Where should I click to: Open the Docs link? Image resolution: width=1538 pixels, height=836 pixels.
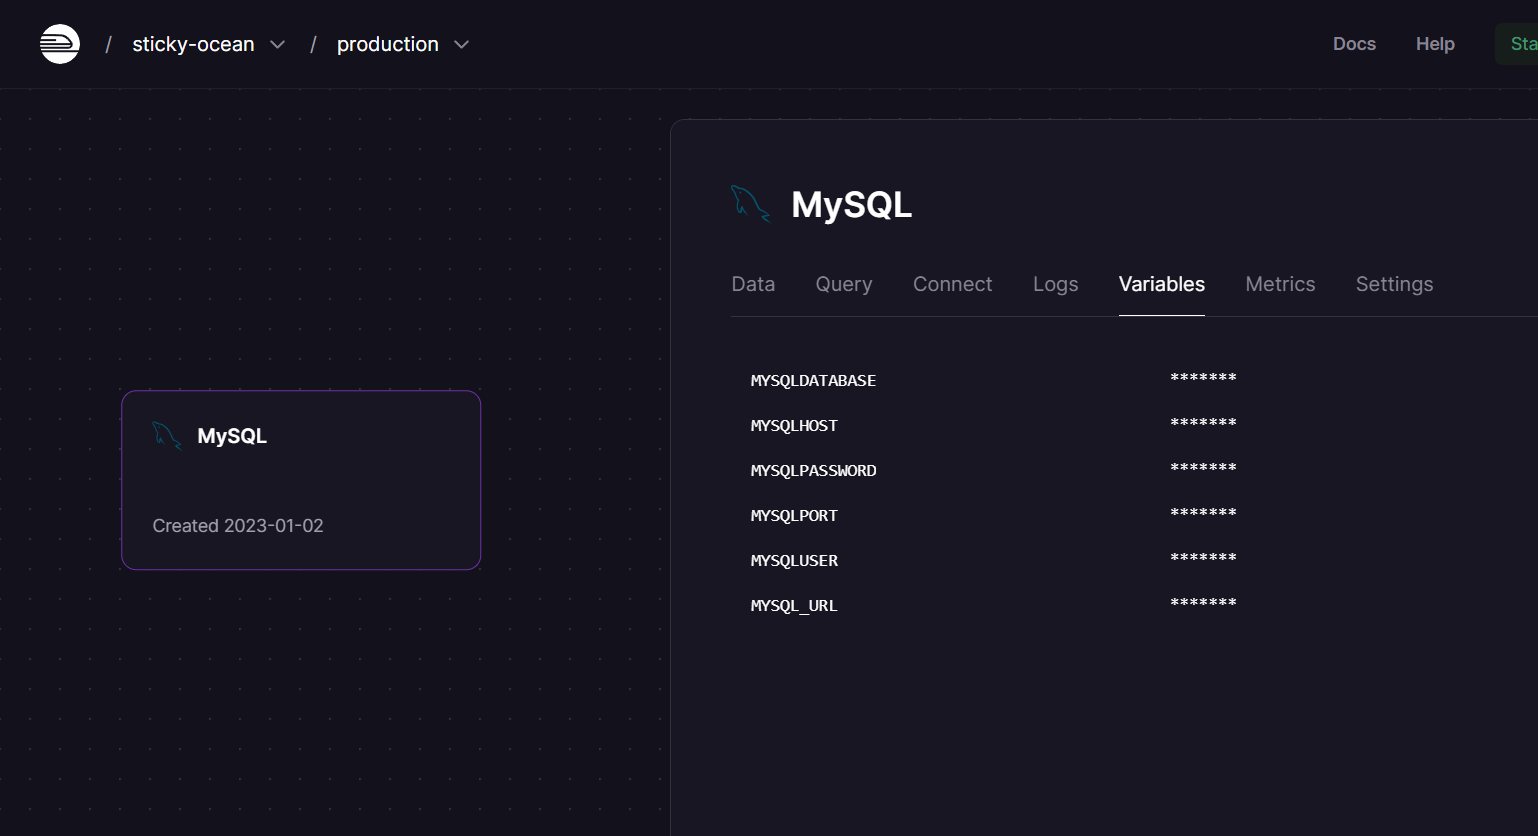(1354, 44)
